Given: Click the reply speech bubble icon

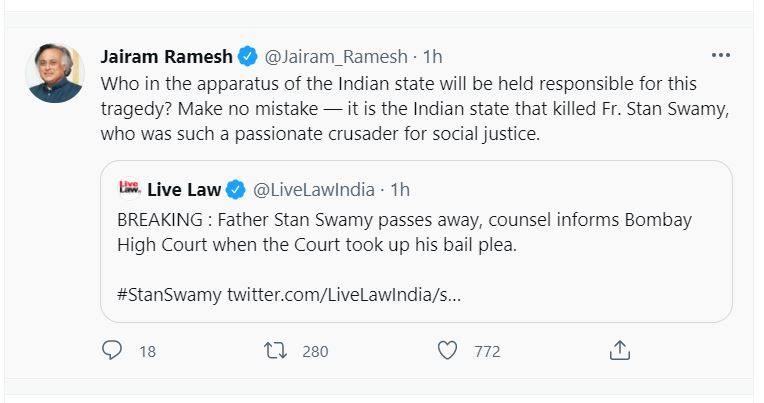Looking at the screenshot, I should [x=113, y=351].
